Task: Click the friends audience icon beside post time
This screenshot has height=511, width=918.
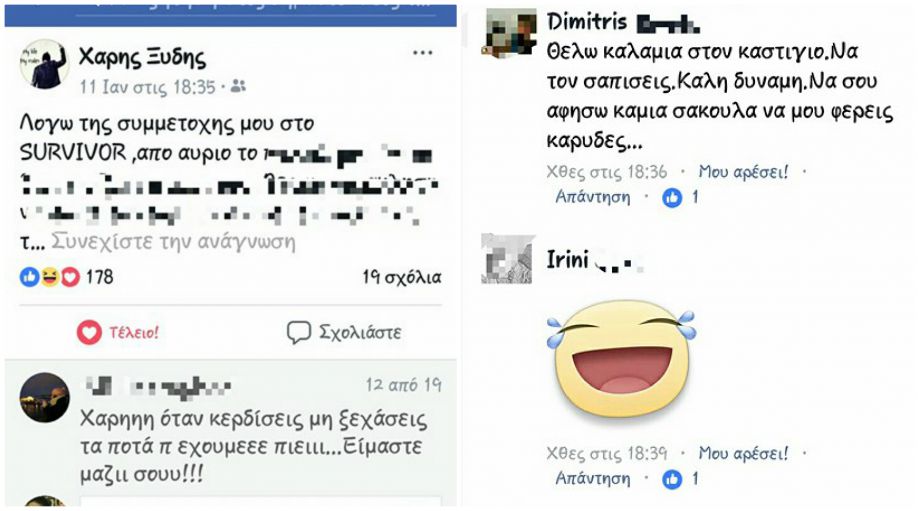Action: (238, 87)
